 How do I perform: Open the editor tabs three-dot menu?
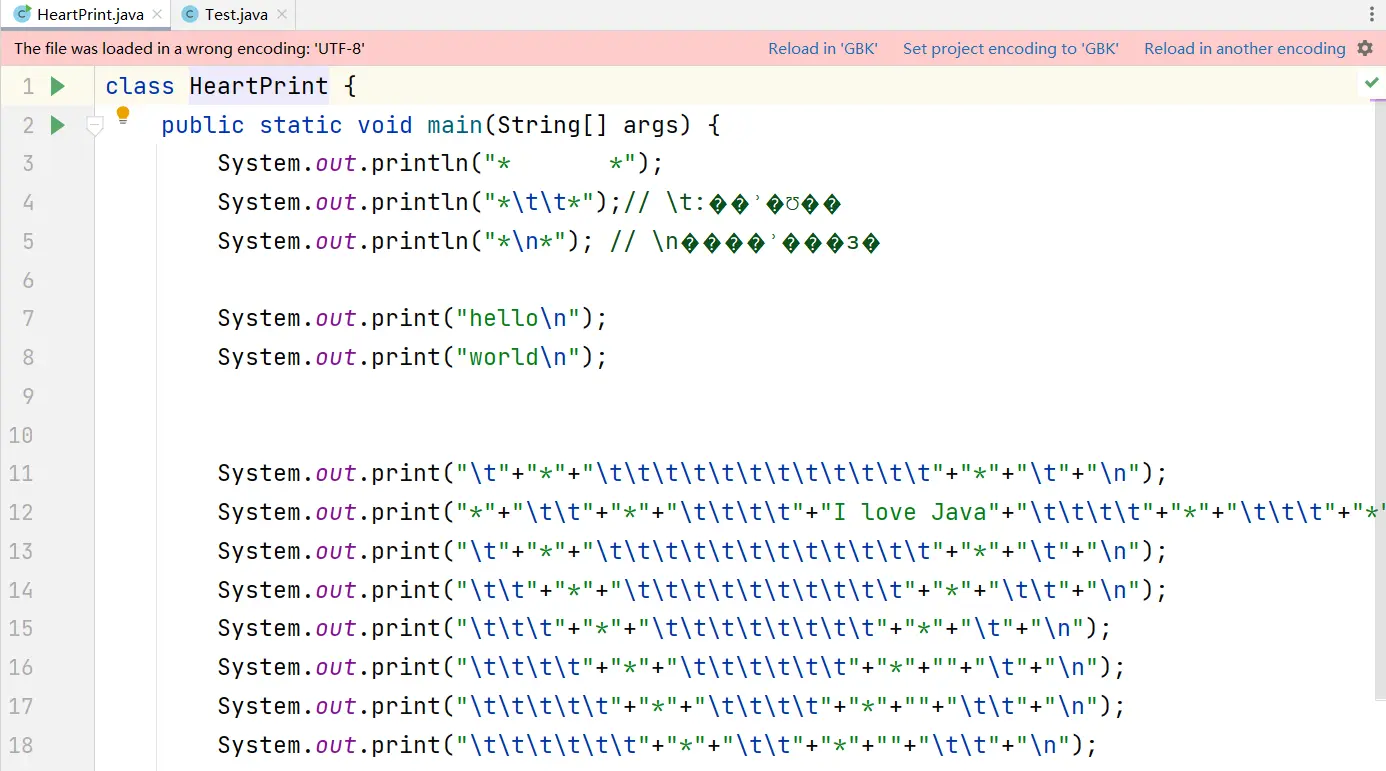pos(1372,15)
